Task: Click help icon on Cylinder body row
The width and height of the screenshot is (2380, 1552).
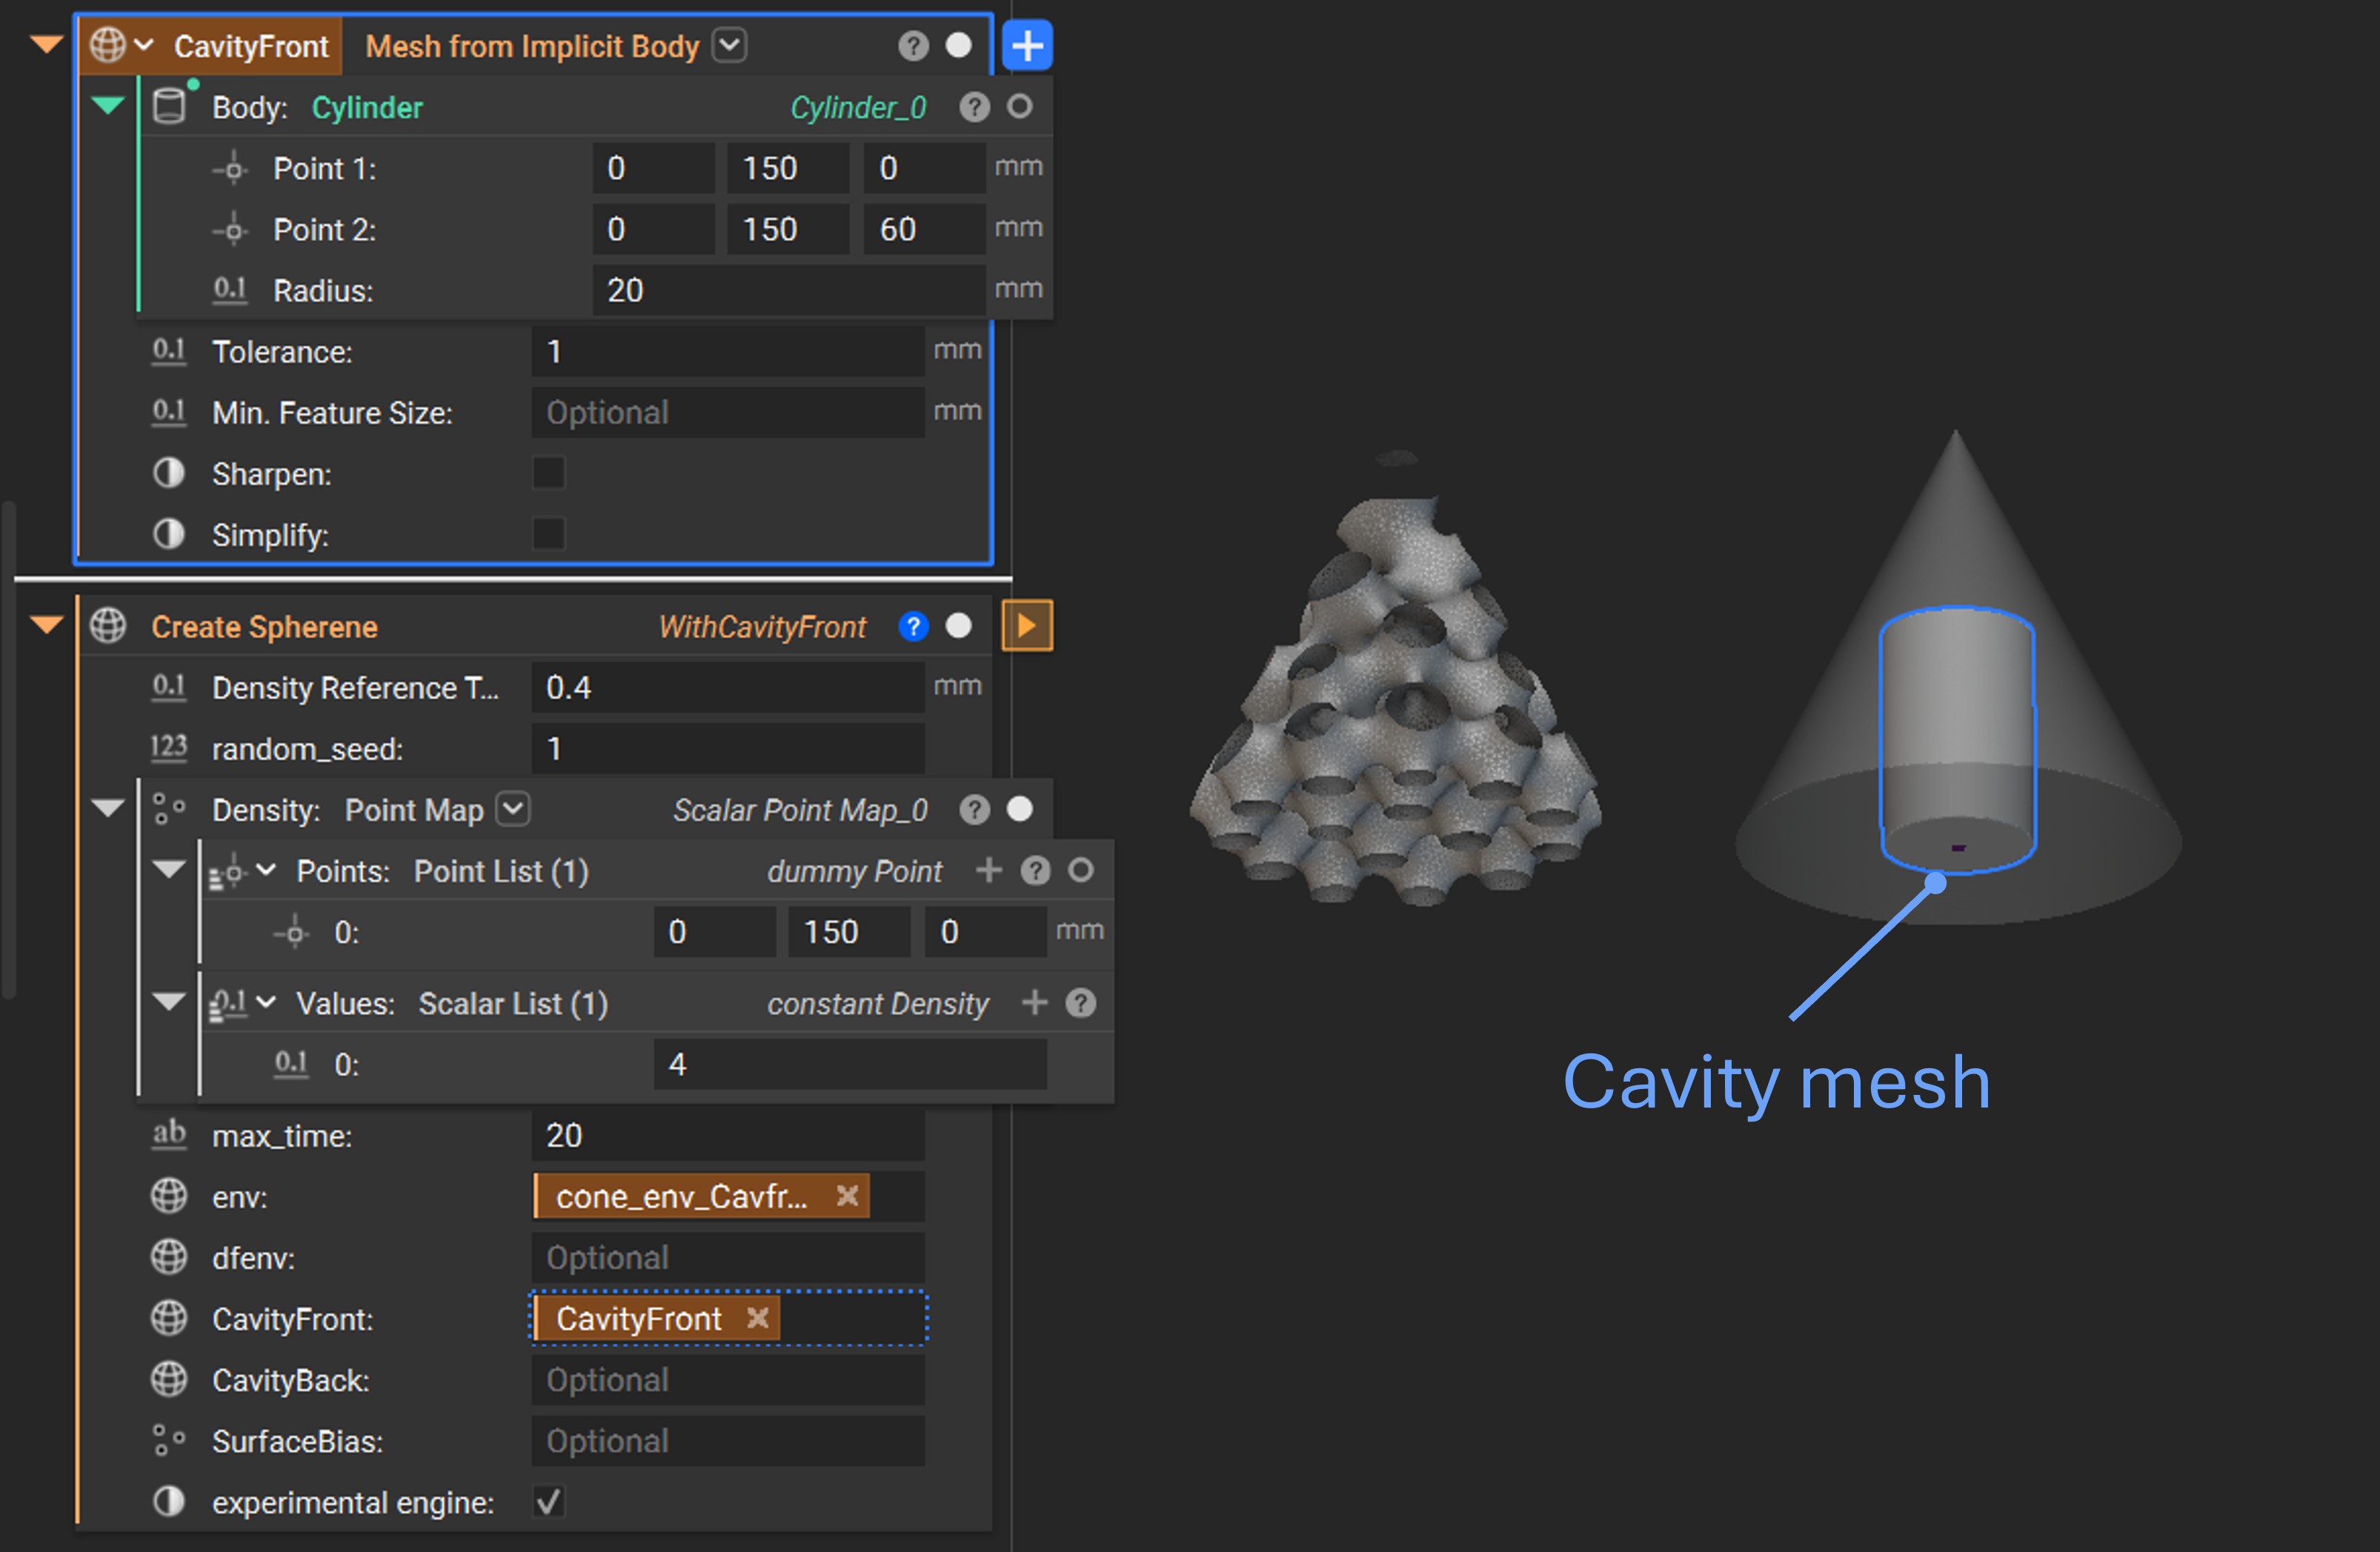Action: tap(974, 107)
